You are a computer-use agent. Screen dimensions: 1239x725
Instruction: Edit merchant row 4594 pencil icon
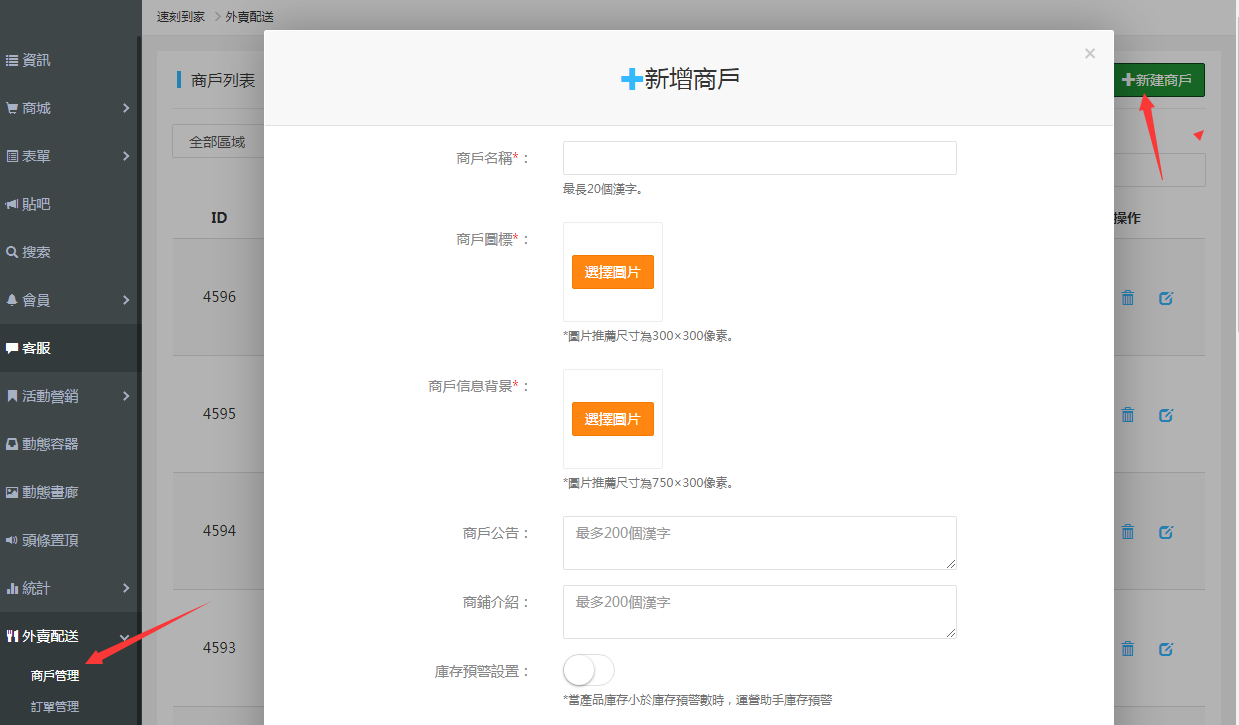click(x=1166, y=531)
